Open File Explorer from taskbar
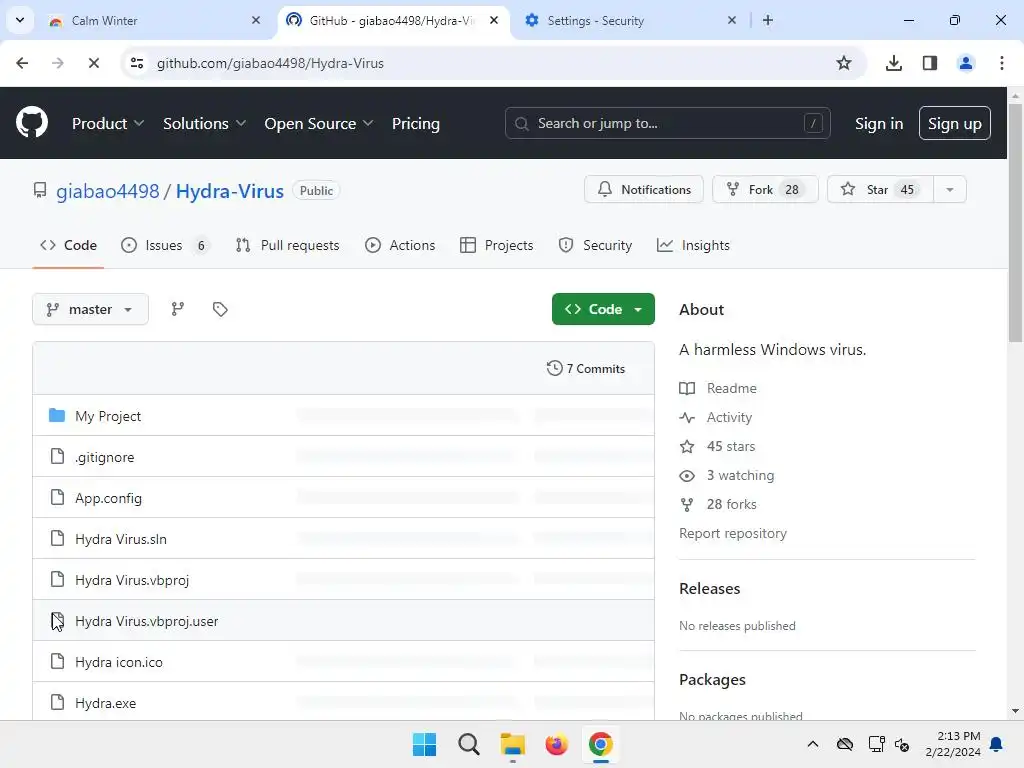Viewport: 1024px width, 768px height. [x=513, y=744]
